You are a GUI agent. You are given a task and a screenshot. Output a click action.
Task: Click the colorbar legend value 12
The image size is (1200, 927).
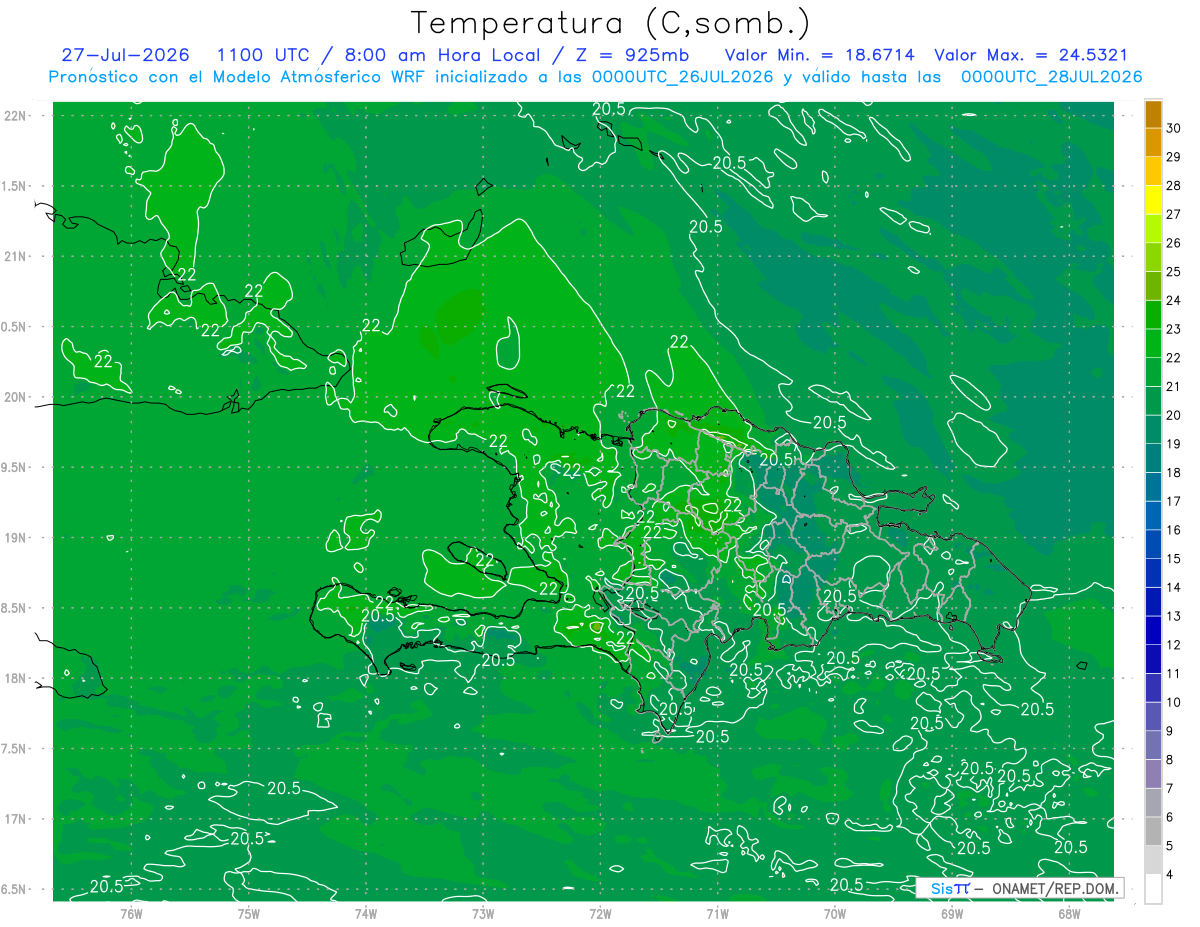1173,645
